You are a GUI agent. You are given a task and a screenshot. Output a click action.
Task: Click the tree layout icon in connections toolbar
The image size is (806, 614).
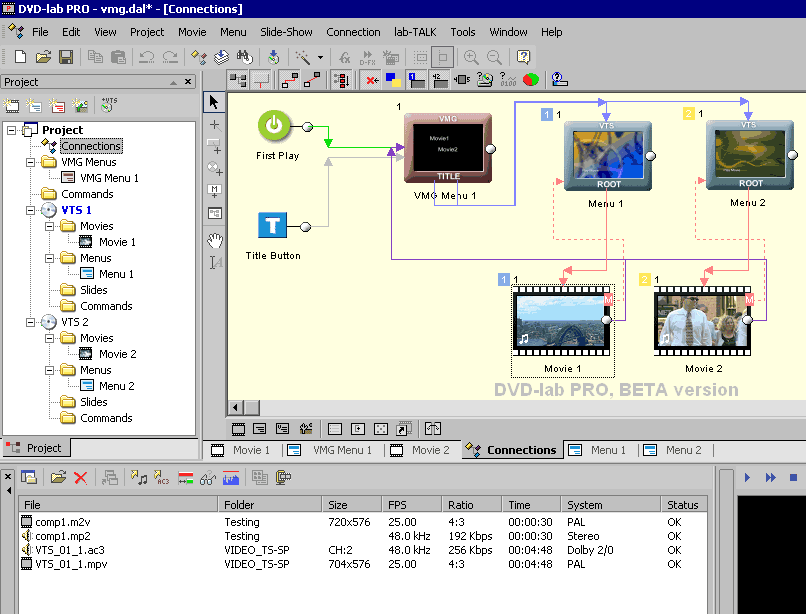tap(237, 80)
